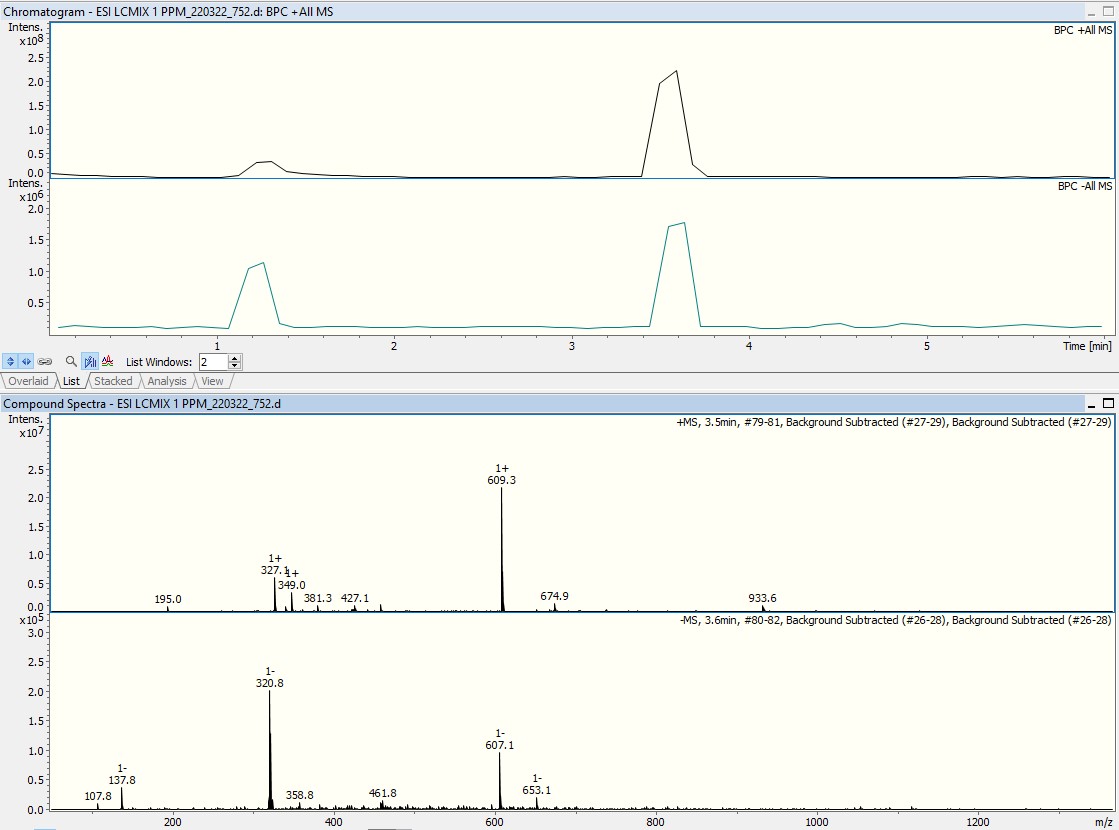Switch to the Overlaid tab
Image resolution: width=1119 pixels, height=830 pixels.
(28, 381)
